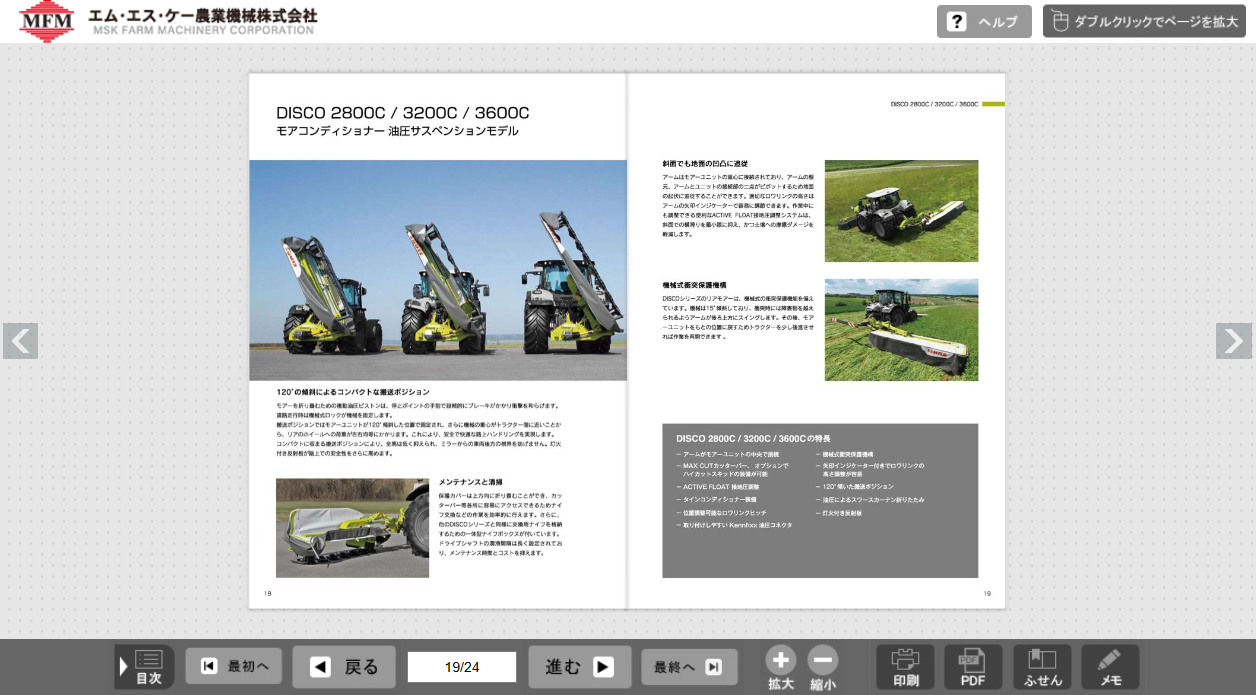Click the tractor mowing on slope photo
The width and height of the screenshot is (1256, 695).
pyautogui.click(x=901, y=211)
